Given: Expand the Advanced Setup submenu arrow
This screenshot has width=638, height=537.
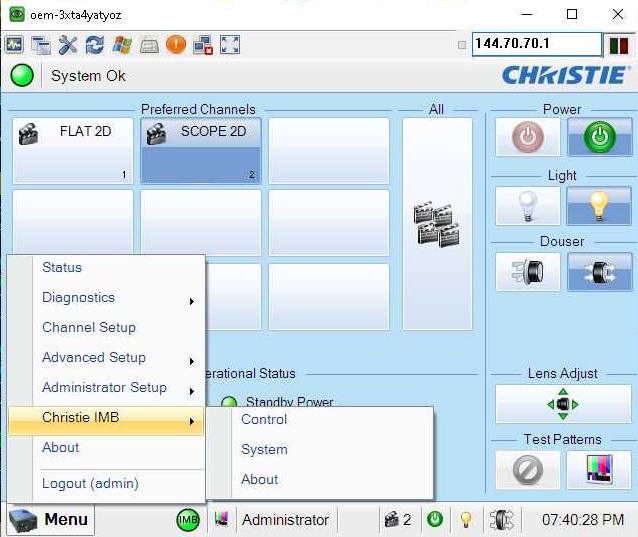Looking at the screenshot, I should pyautogui.click(x=192, y=361).
